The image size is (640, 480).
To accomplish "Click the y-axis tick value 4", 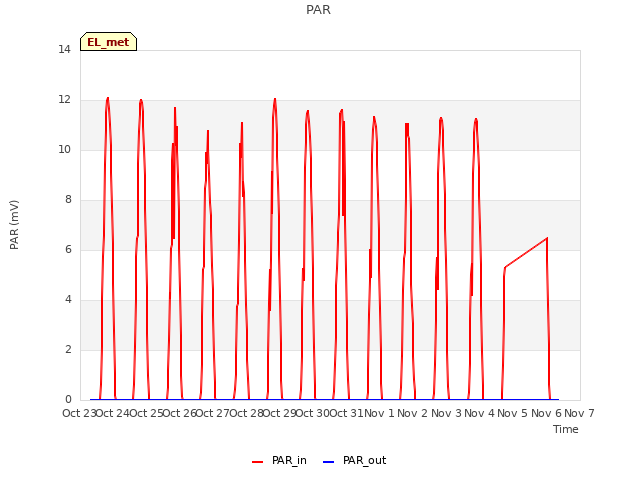I will [68, 300].
